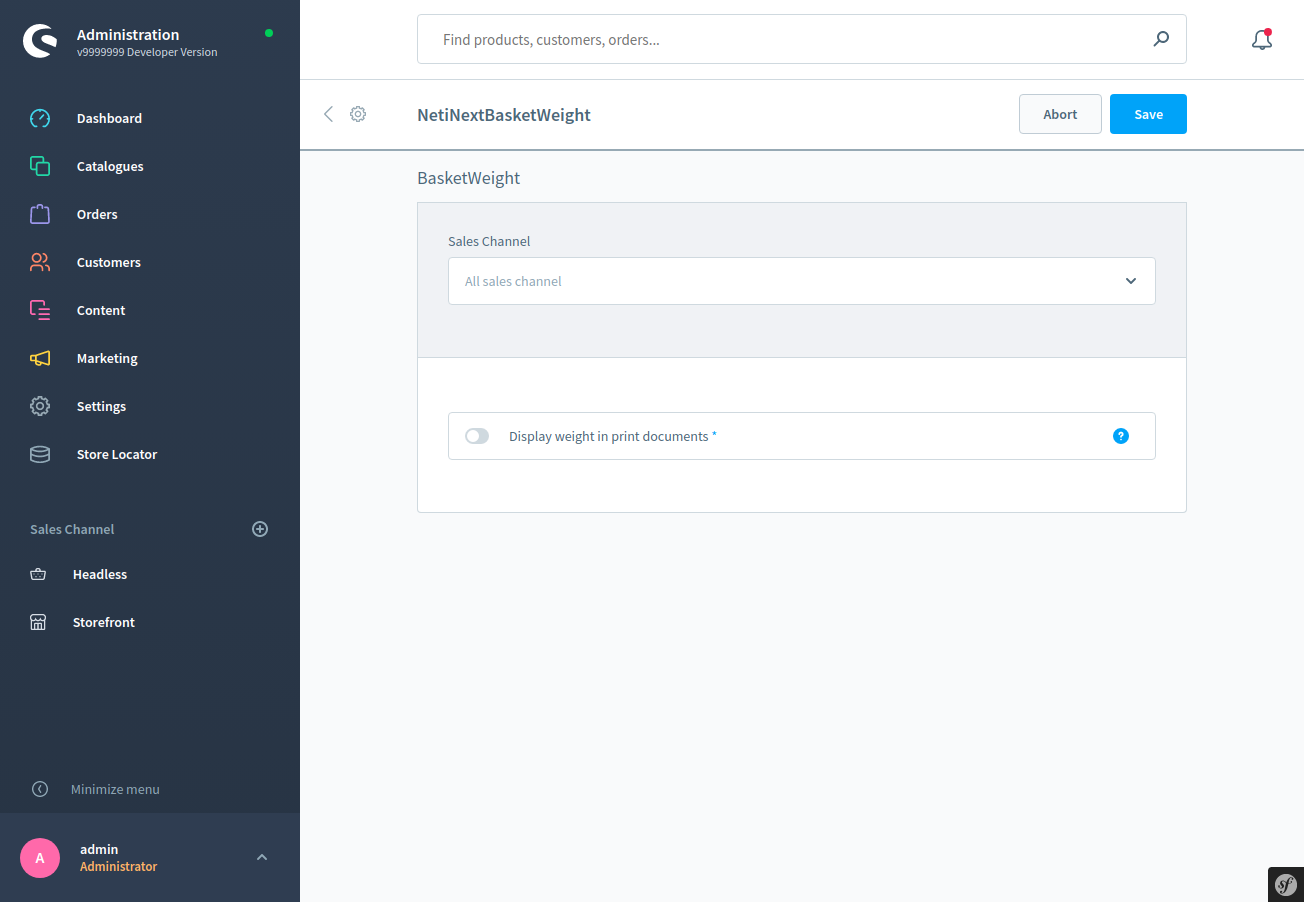Open the Dashboard menu item
The image size is (1304, 902).
[x=109, y=118]
